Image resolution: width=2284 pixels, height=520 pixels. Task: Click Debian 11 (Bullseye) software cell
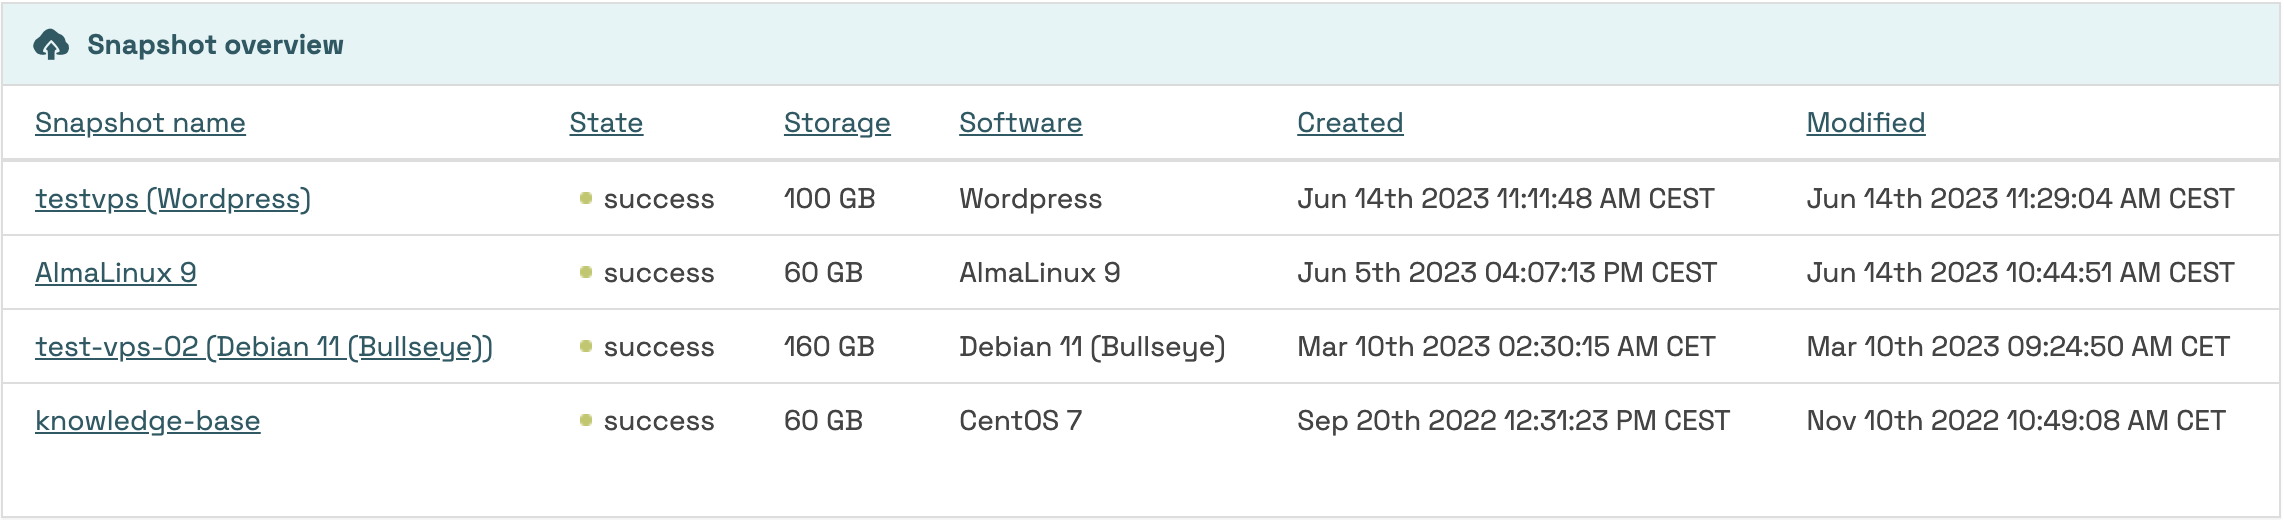[x=1092, y=347]
